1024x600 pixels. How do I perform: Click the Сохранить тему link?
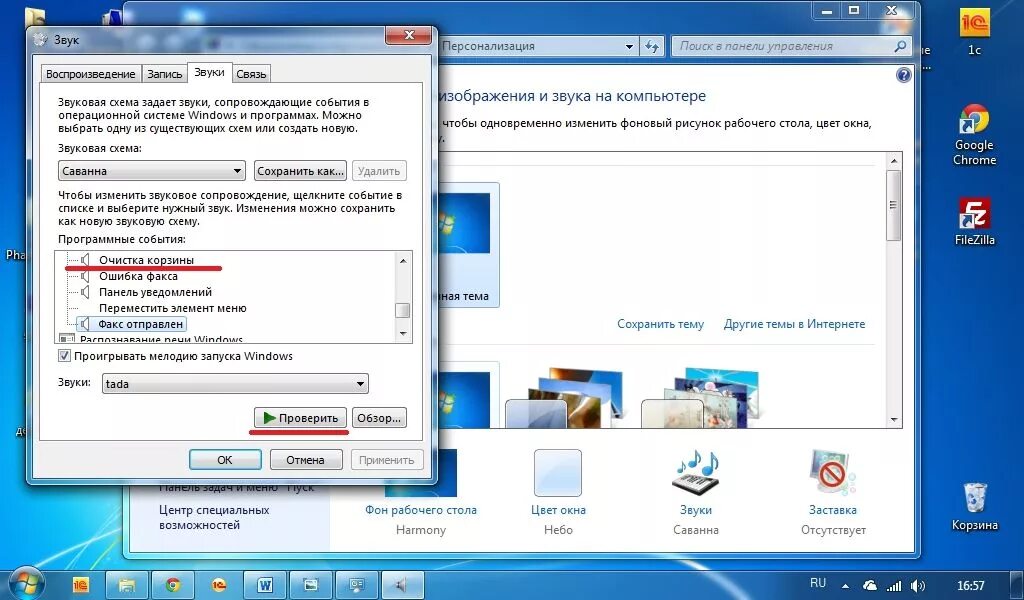660,324
